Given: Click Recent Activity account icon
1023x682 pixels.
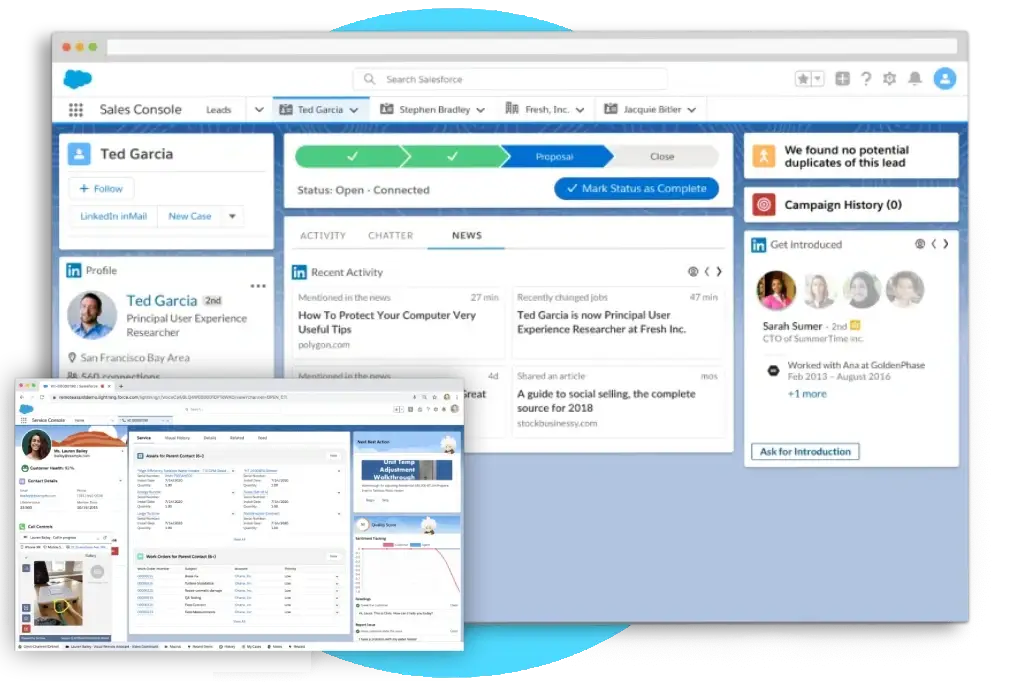Looking at the screenshot, I should point(693,271).
